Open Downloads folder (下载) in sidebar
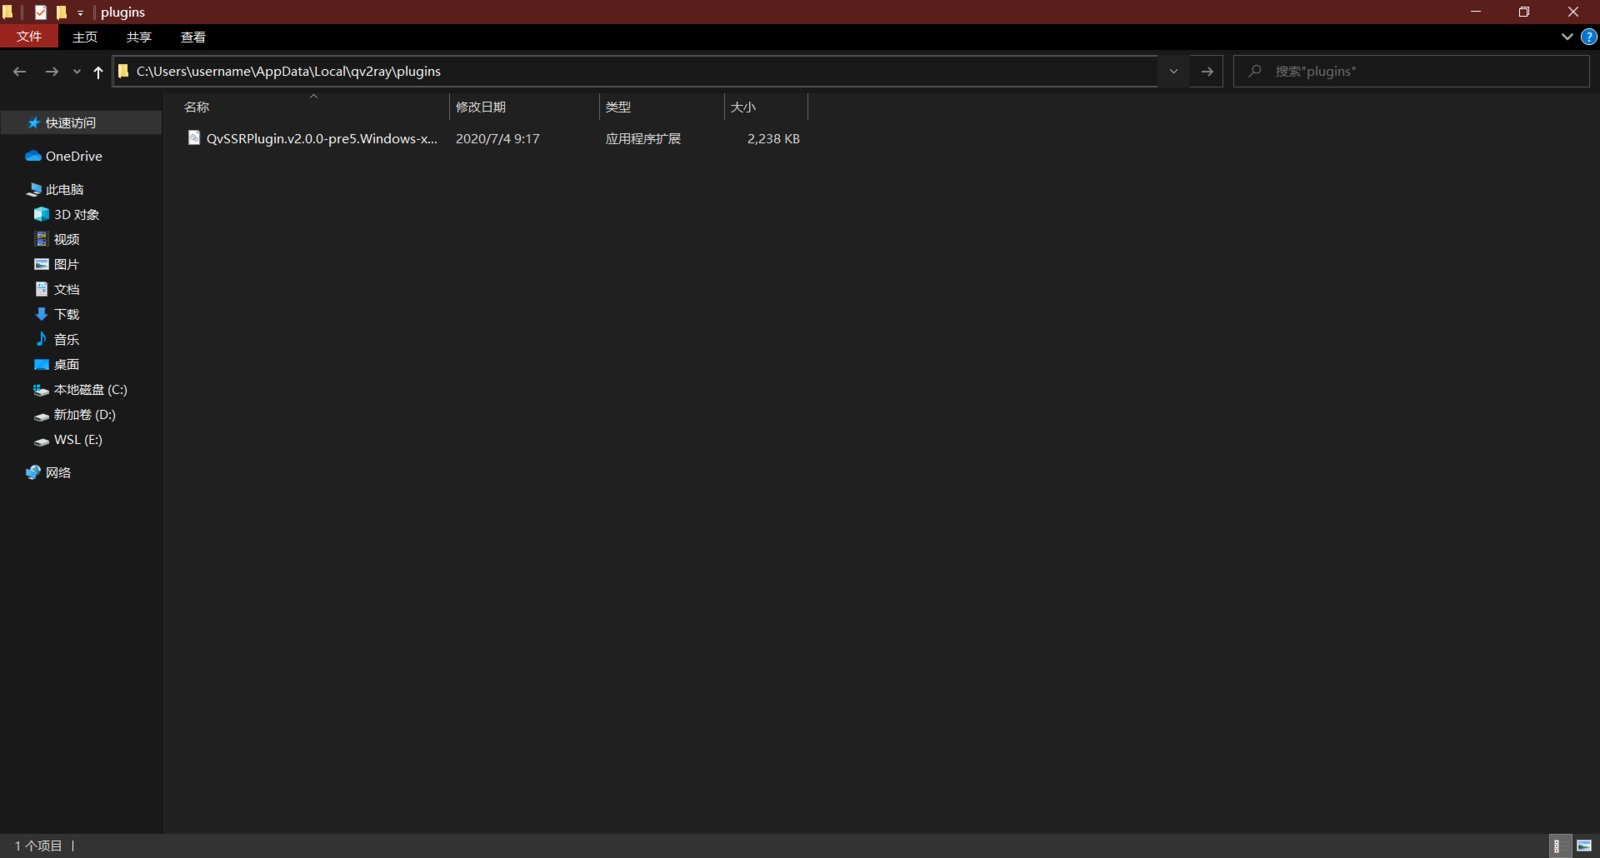Image resolution: width=1600 pixels, height=858 pixels. 66,314
